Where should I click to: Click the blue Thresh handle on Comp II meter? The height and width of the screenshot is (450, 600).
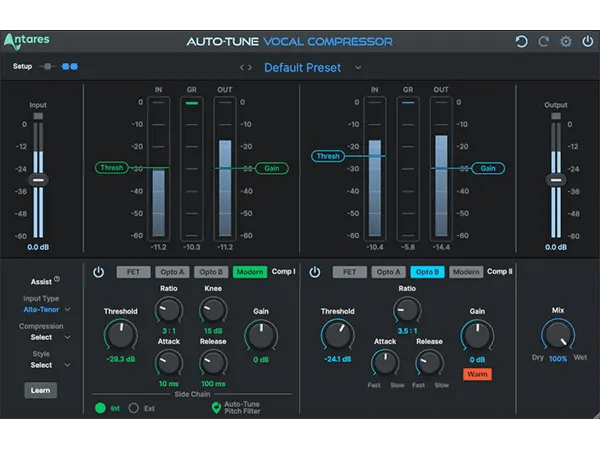[328, 156]
